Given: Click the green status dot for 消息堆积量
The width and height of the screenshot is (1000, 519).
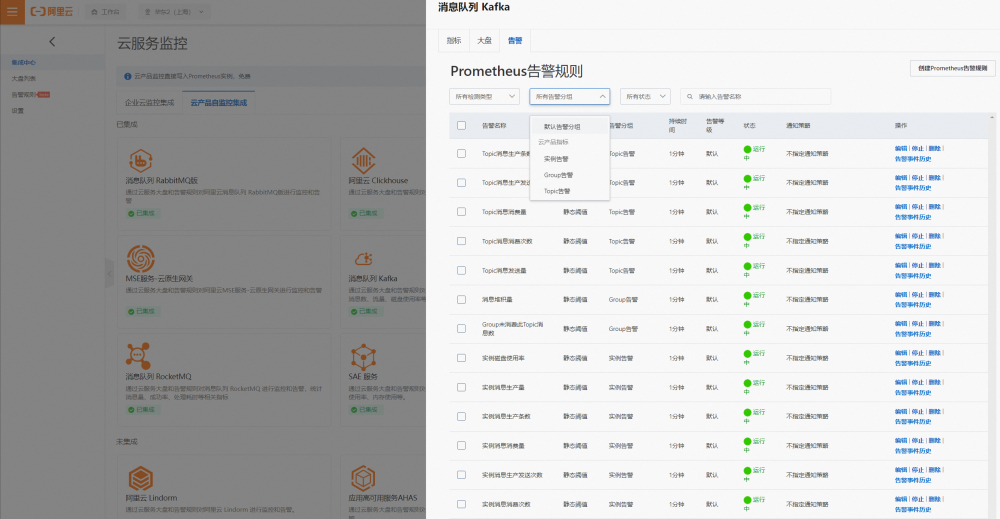Looking at the screenshot, I should (747, 296).
